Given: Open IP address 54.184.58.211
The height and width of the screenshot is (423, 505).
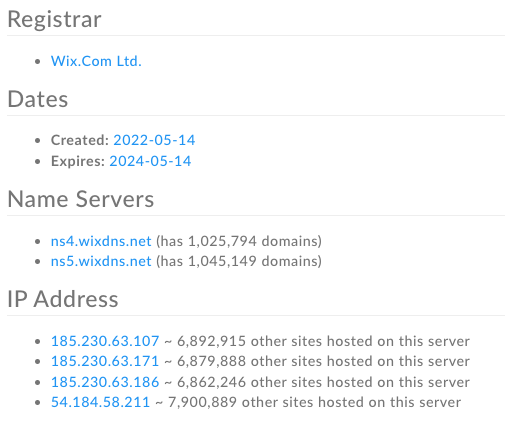Looking at the screenshot, I should [100, 402].
